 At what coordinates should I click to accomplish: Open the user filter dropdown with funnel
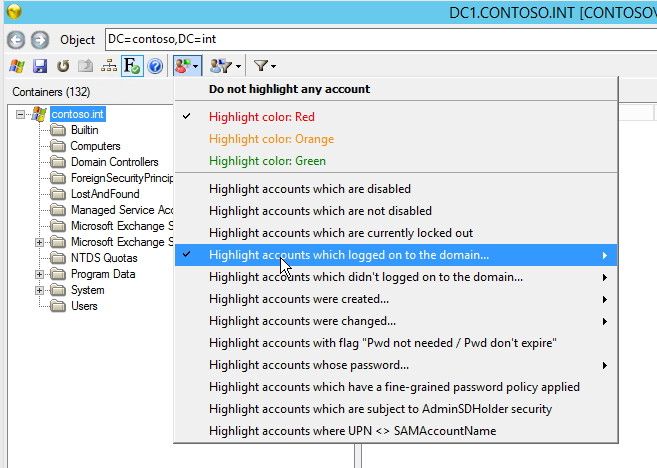pyautogui.click(x=225, y=66)
